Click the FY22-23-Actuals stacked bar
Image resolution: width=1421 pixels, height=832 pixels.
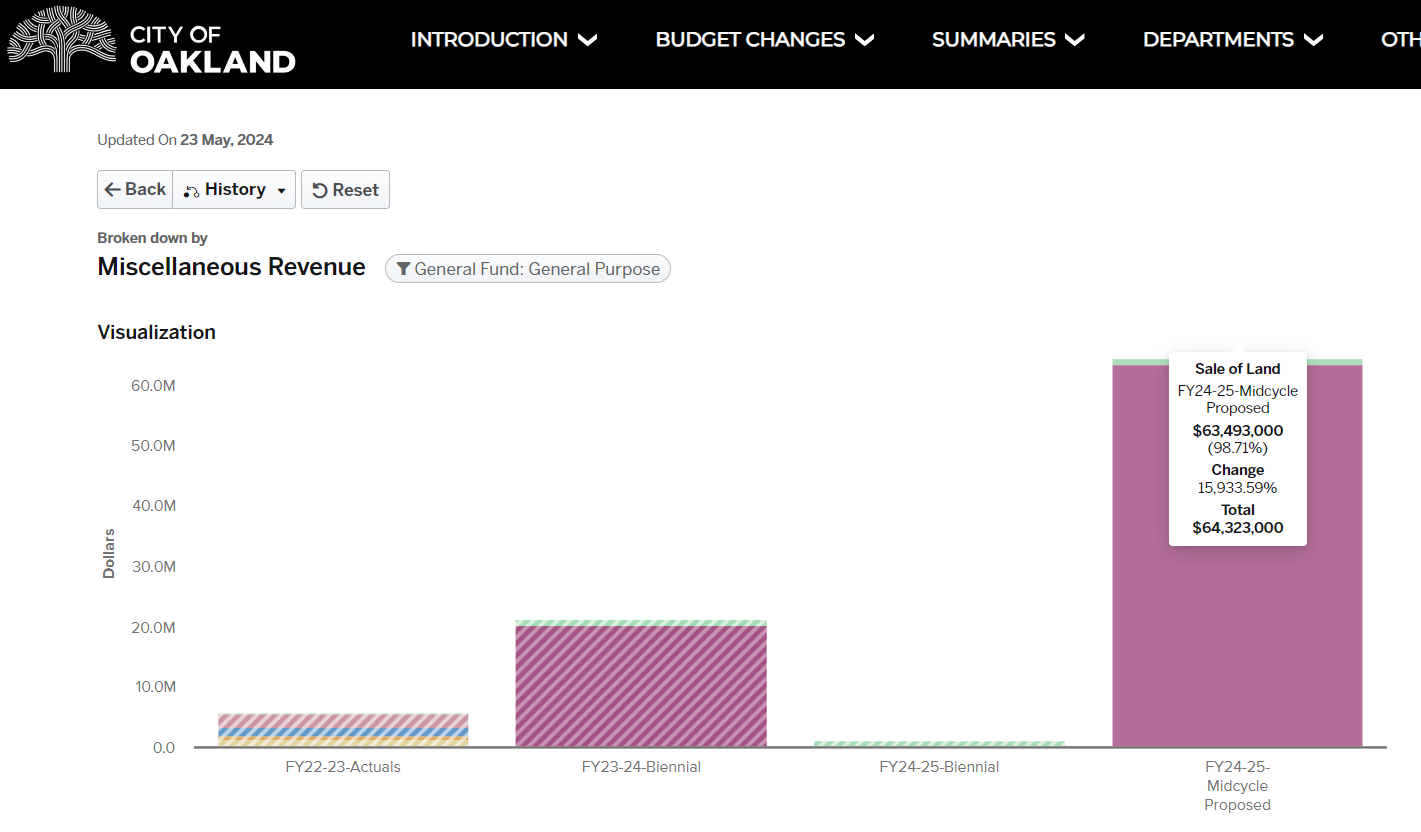pos(343,730)
